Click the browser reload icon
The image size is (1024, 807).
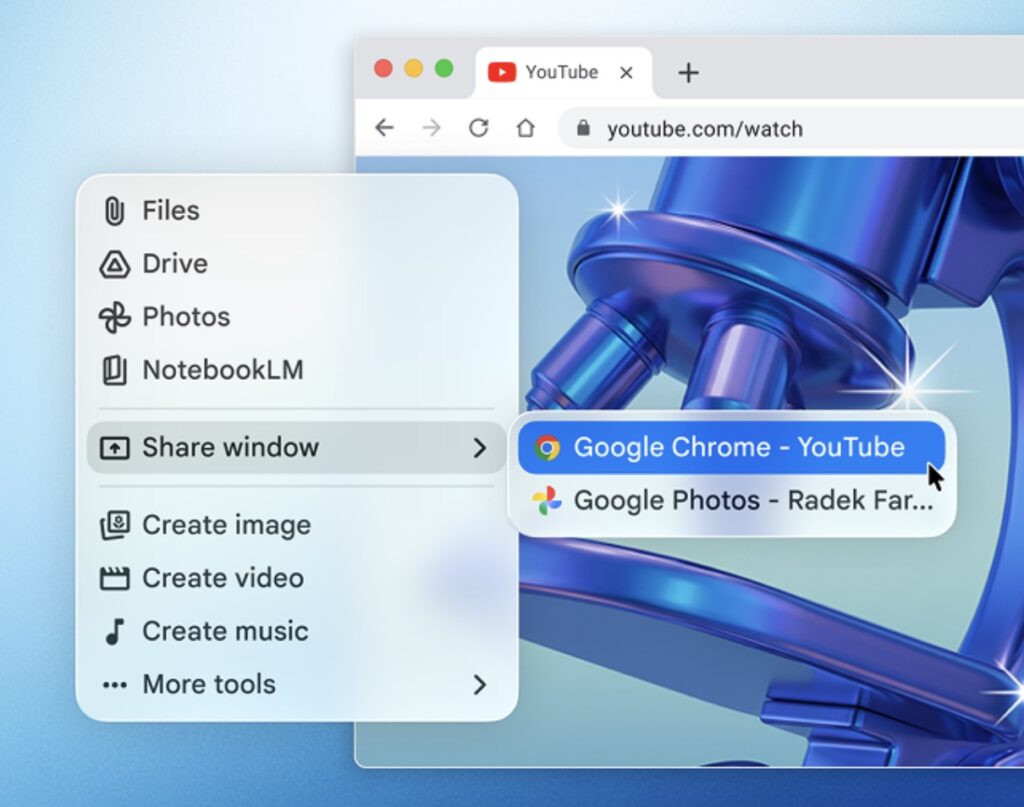479,128
